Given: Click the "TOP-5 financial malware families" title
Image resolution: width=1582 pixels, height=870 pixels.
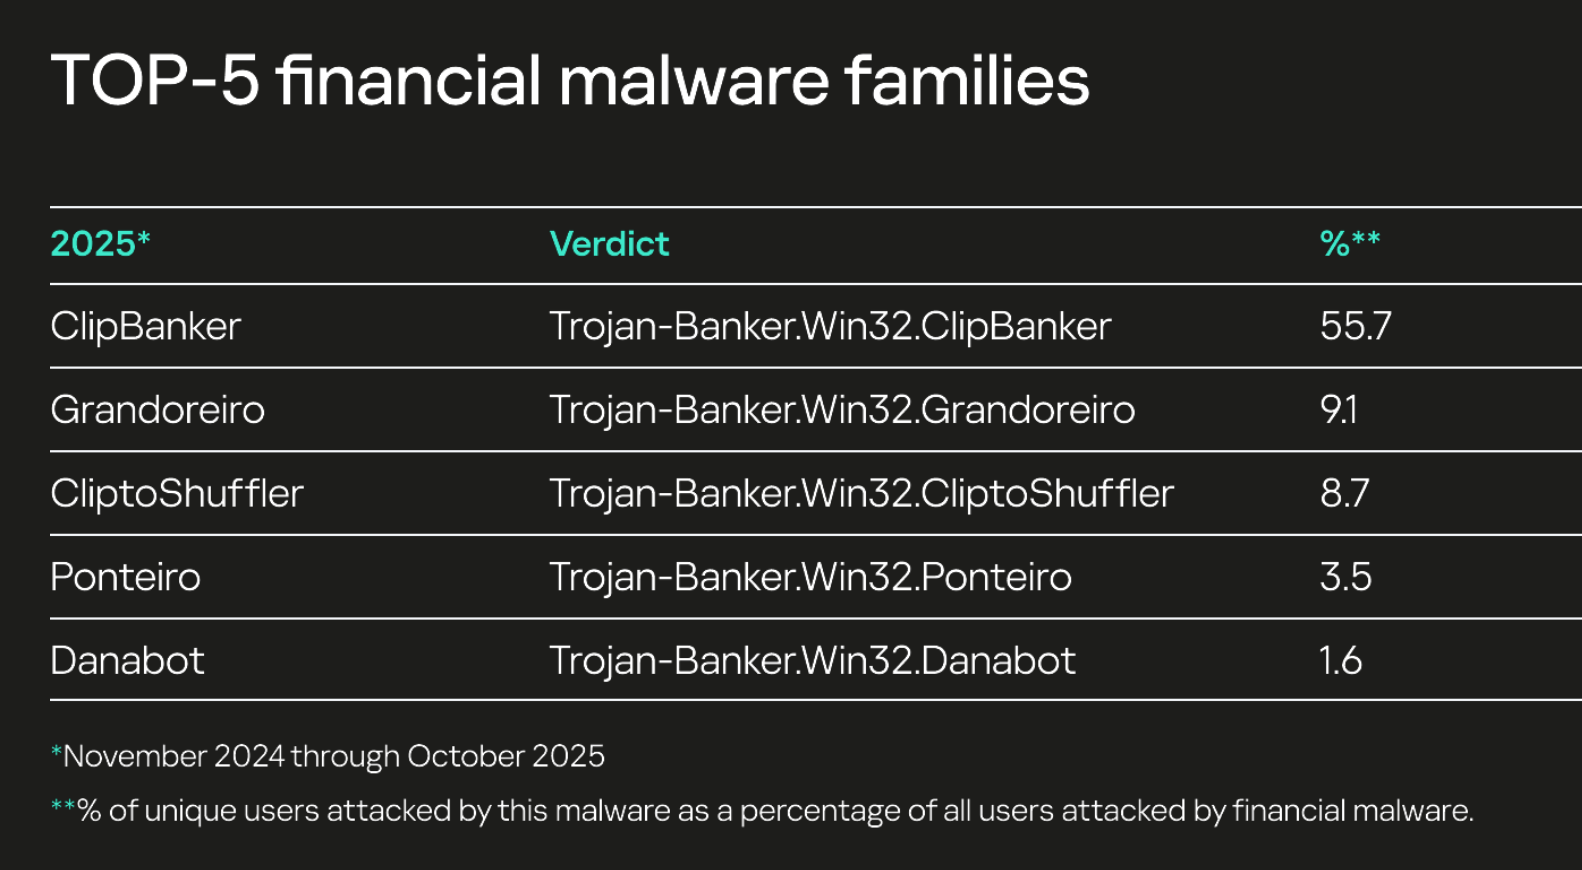Looking at the screenshot, I should [569, 80].
